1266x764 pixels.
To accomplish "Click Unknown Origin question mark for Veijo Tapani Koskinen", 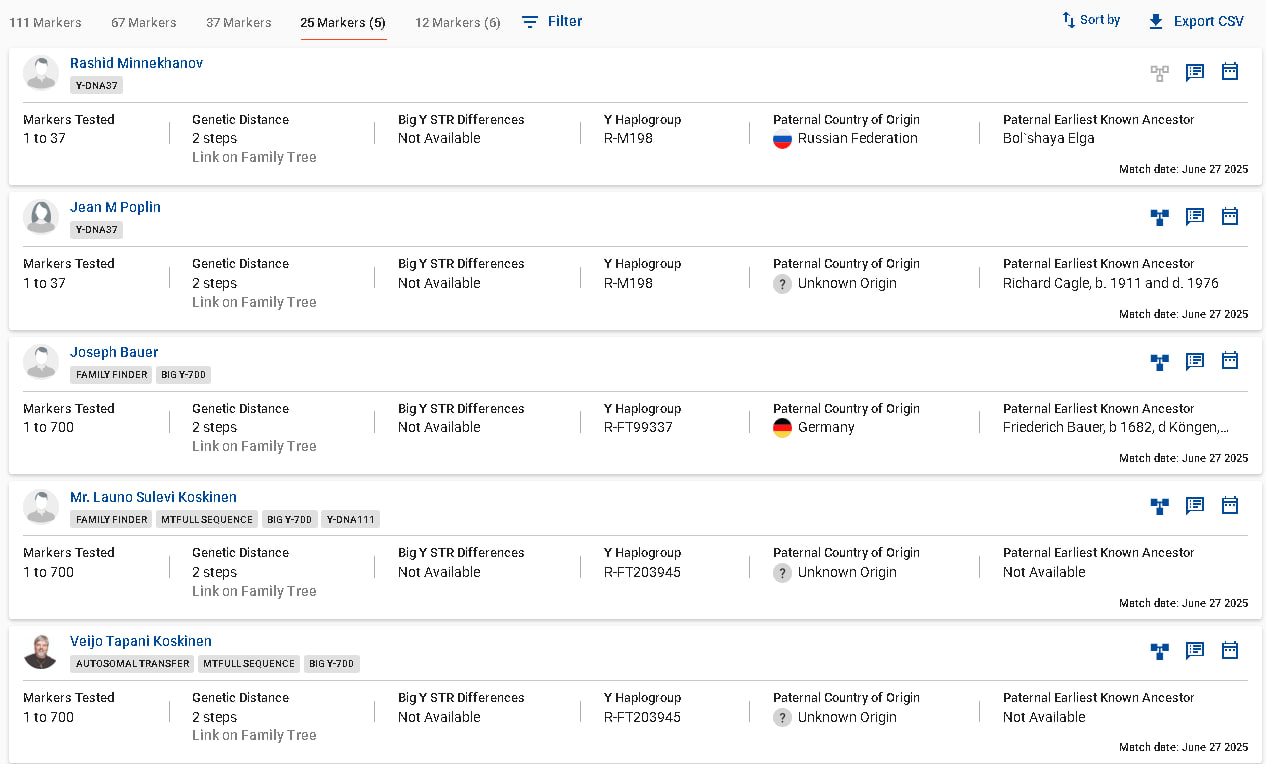I will click(783, 717).
